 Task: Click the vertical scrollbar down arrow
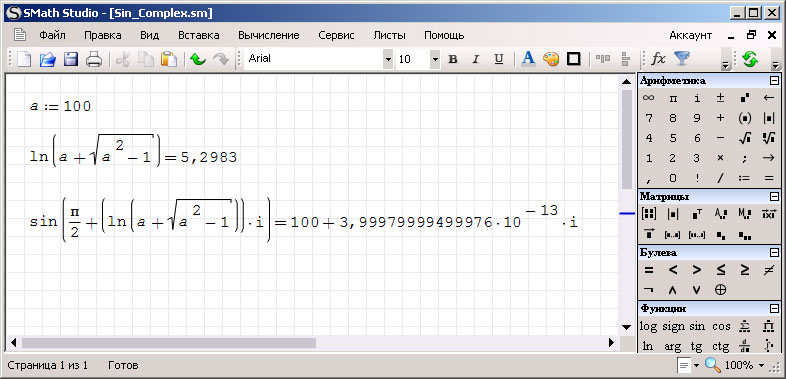click(626, 327)
